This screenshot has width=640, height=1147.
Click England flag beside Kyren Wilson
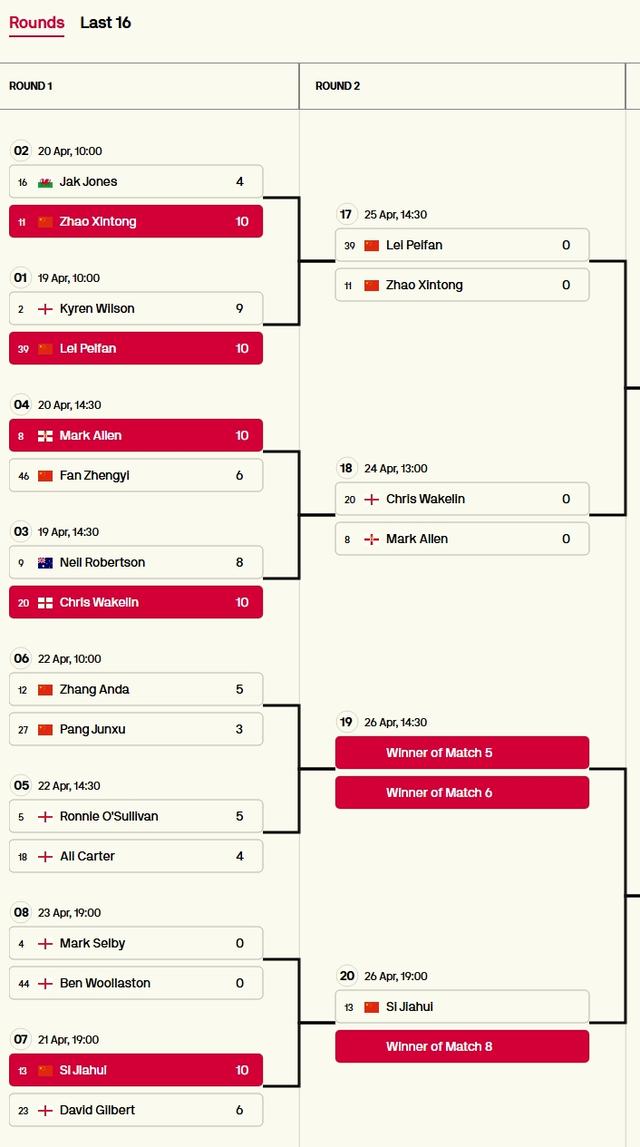pos(45,309)
